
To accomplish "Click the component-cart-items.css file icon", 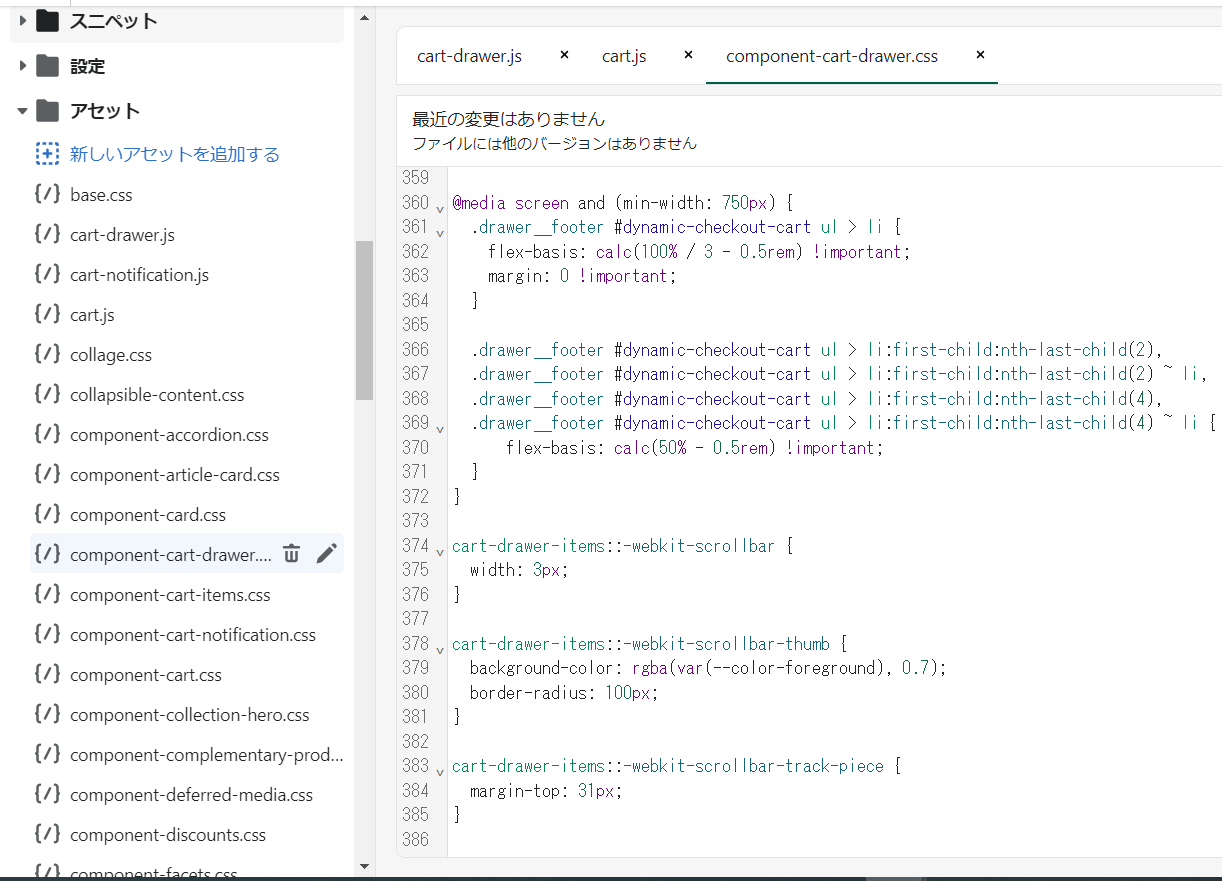I will [47, 594].
